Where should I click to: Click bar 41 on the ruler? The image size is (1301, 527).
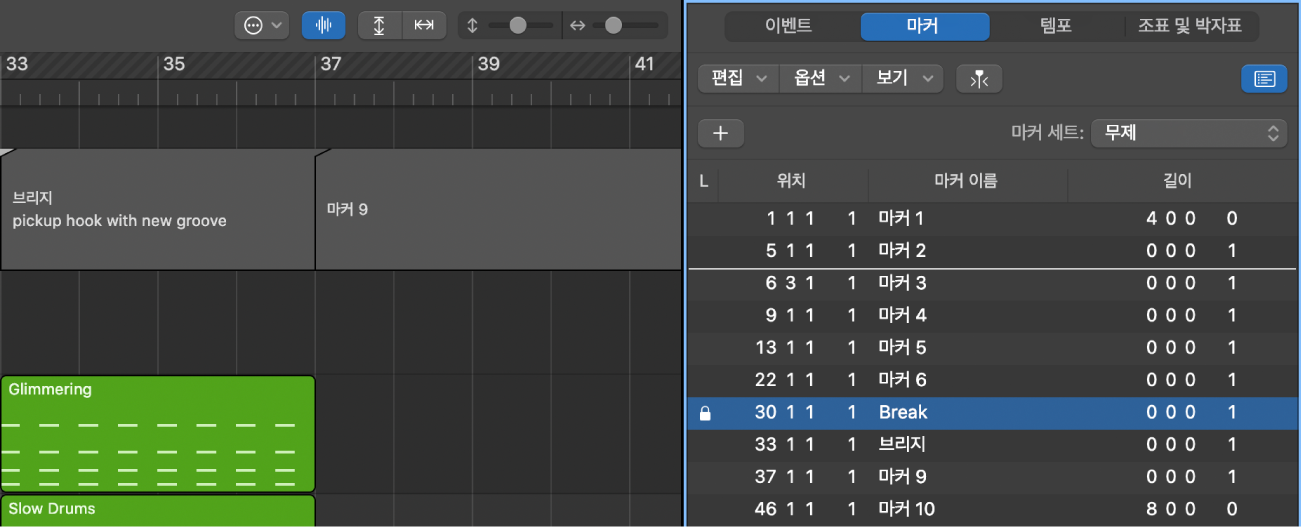645,64
